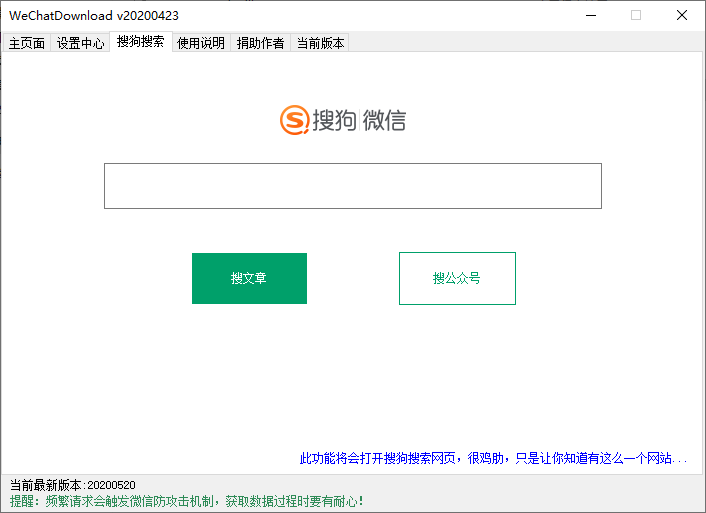Click the 当前最新版本:20200520 status text
The height and width of the screenshot is (513, 706).
(x=72, y=485)
